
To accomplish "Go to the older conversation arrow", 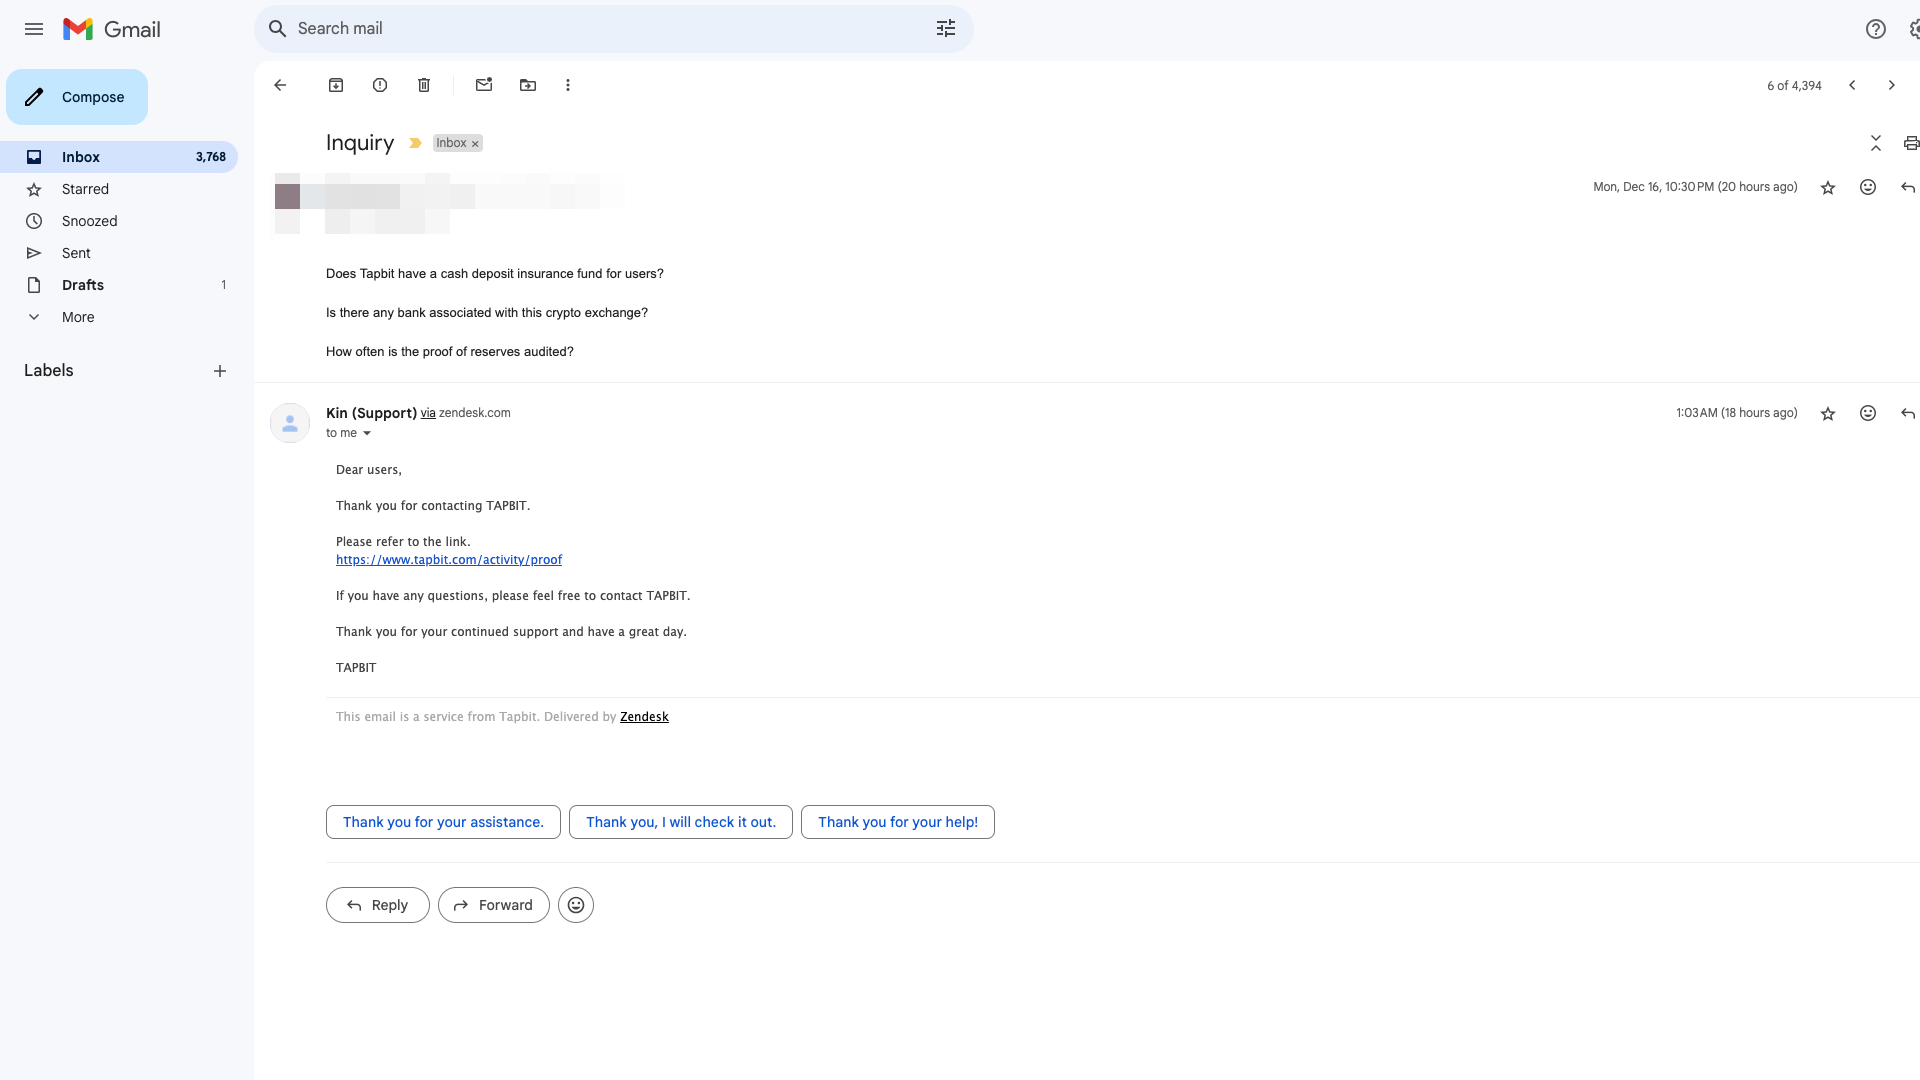I will (1891, 85).
